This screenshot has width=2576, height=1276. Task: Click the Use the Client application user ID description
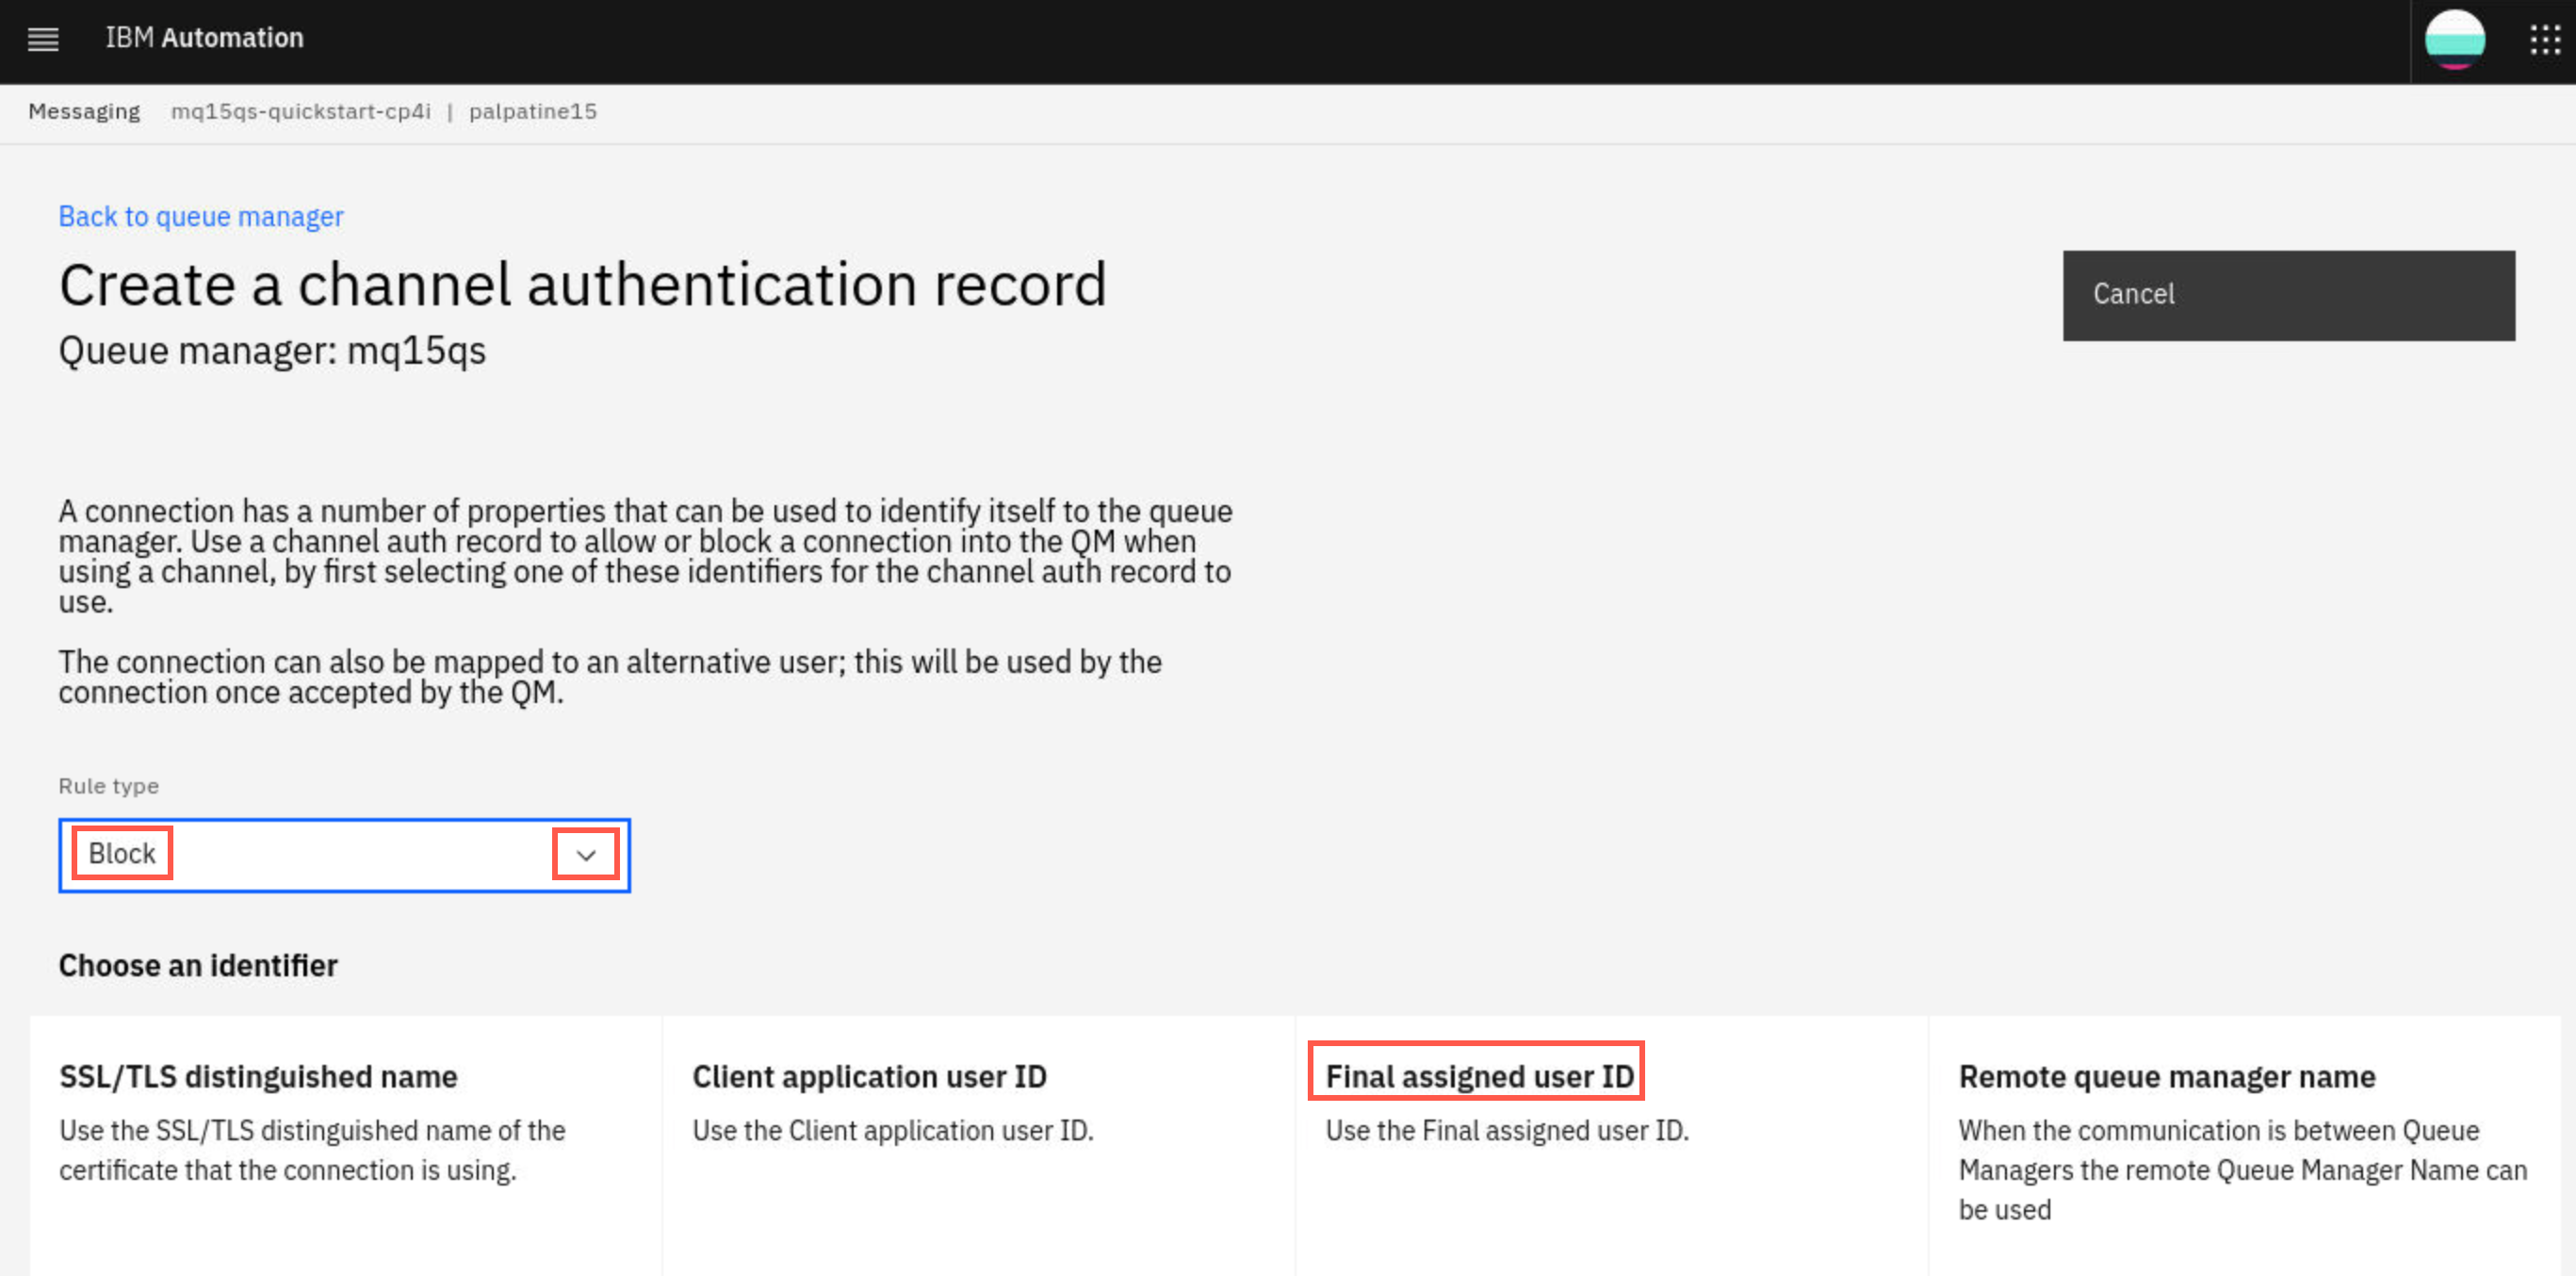pos(893,1130)
